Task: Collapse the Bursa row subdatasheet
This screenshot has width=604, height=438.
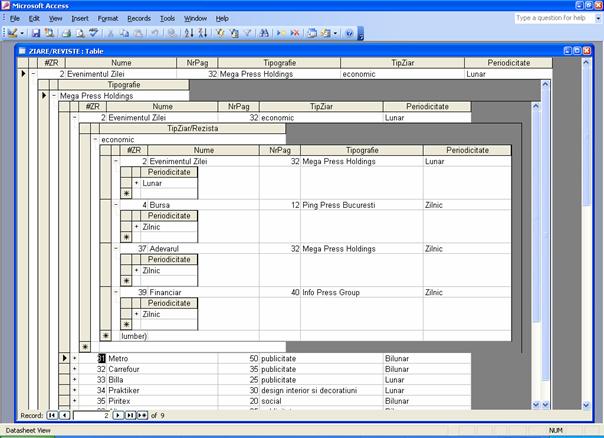Action: 116,204
